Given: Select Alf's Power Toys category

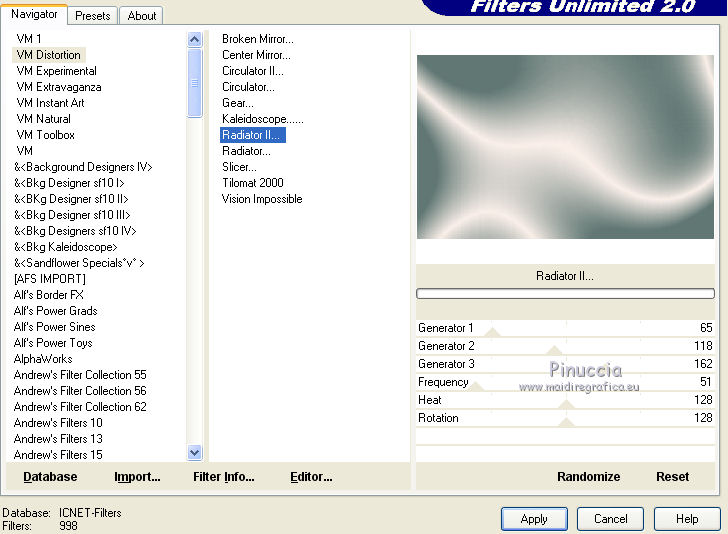Looking at the screenshot, I should tap(53, 343).
